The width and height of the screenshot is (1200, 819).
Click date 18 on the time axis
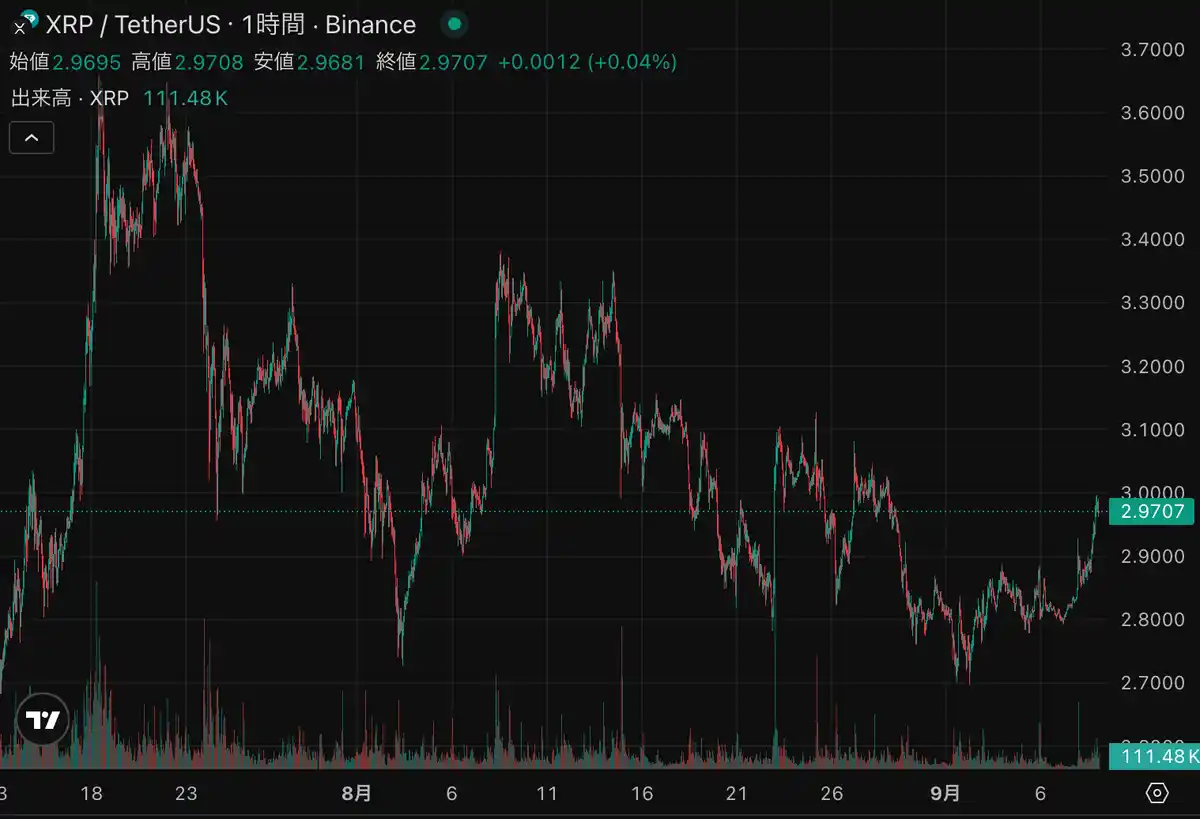pos(91,793)
